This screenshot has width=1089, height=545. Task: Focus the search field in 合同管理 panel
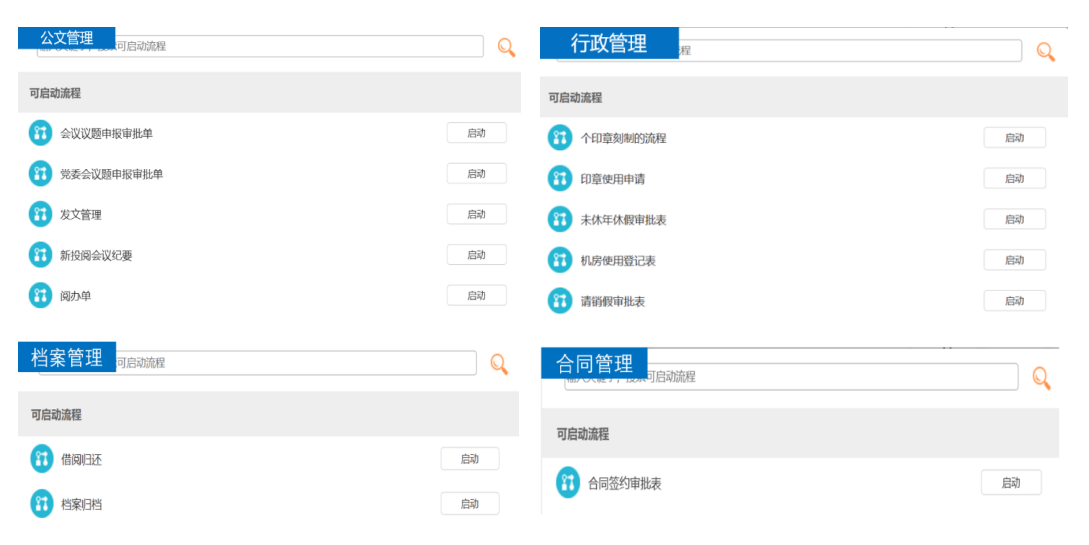coord(791,377)
